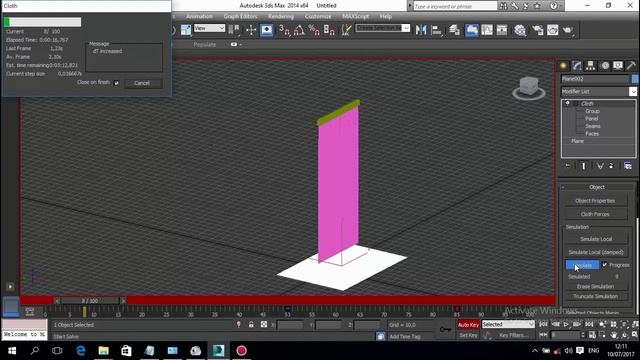Click the time slider frame handle
Screen dimensions: 640x360
[90, 301]
